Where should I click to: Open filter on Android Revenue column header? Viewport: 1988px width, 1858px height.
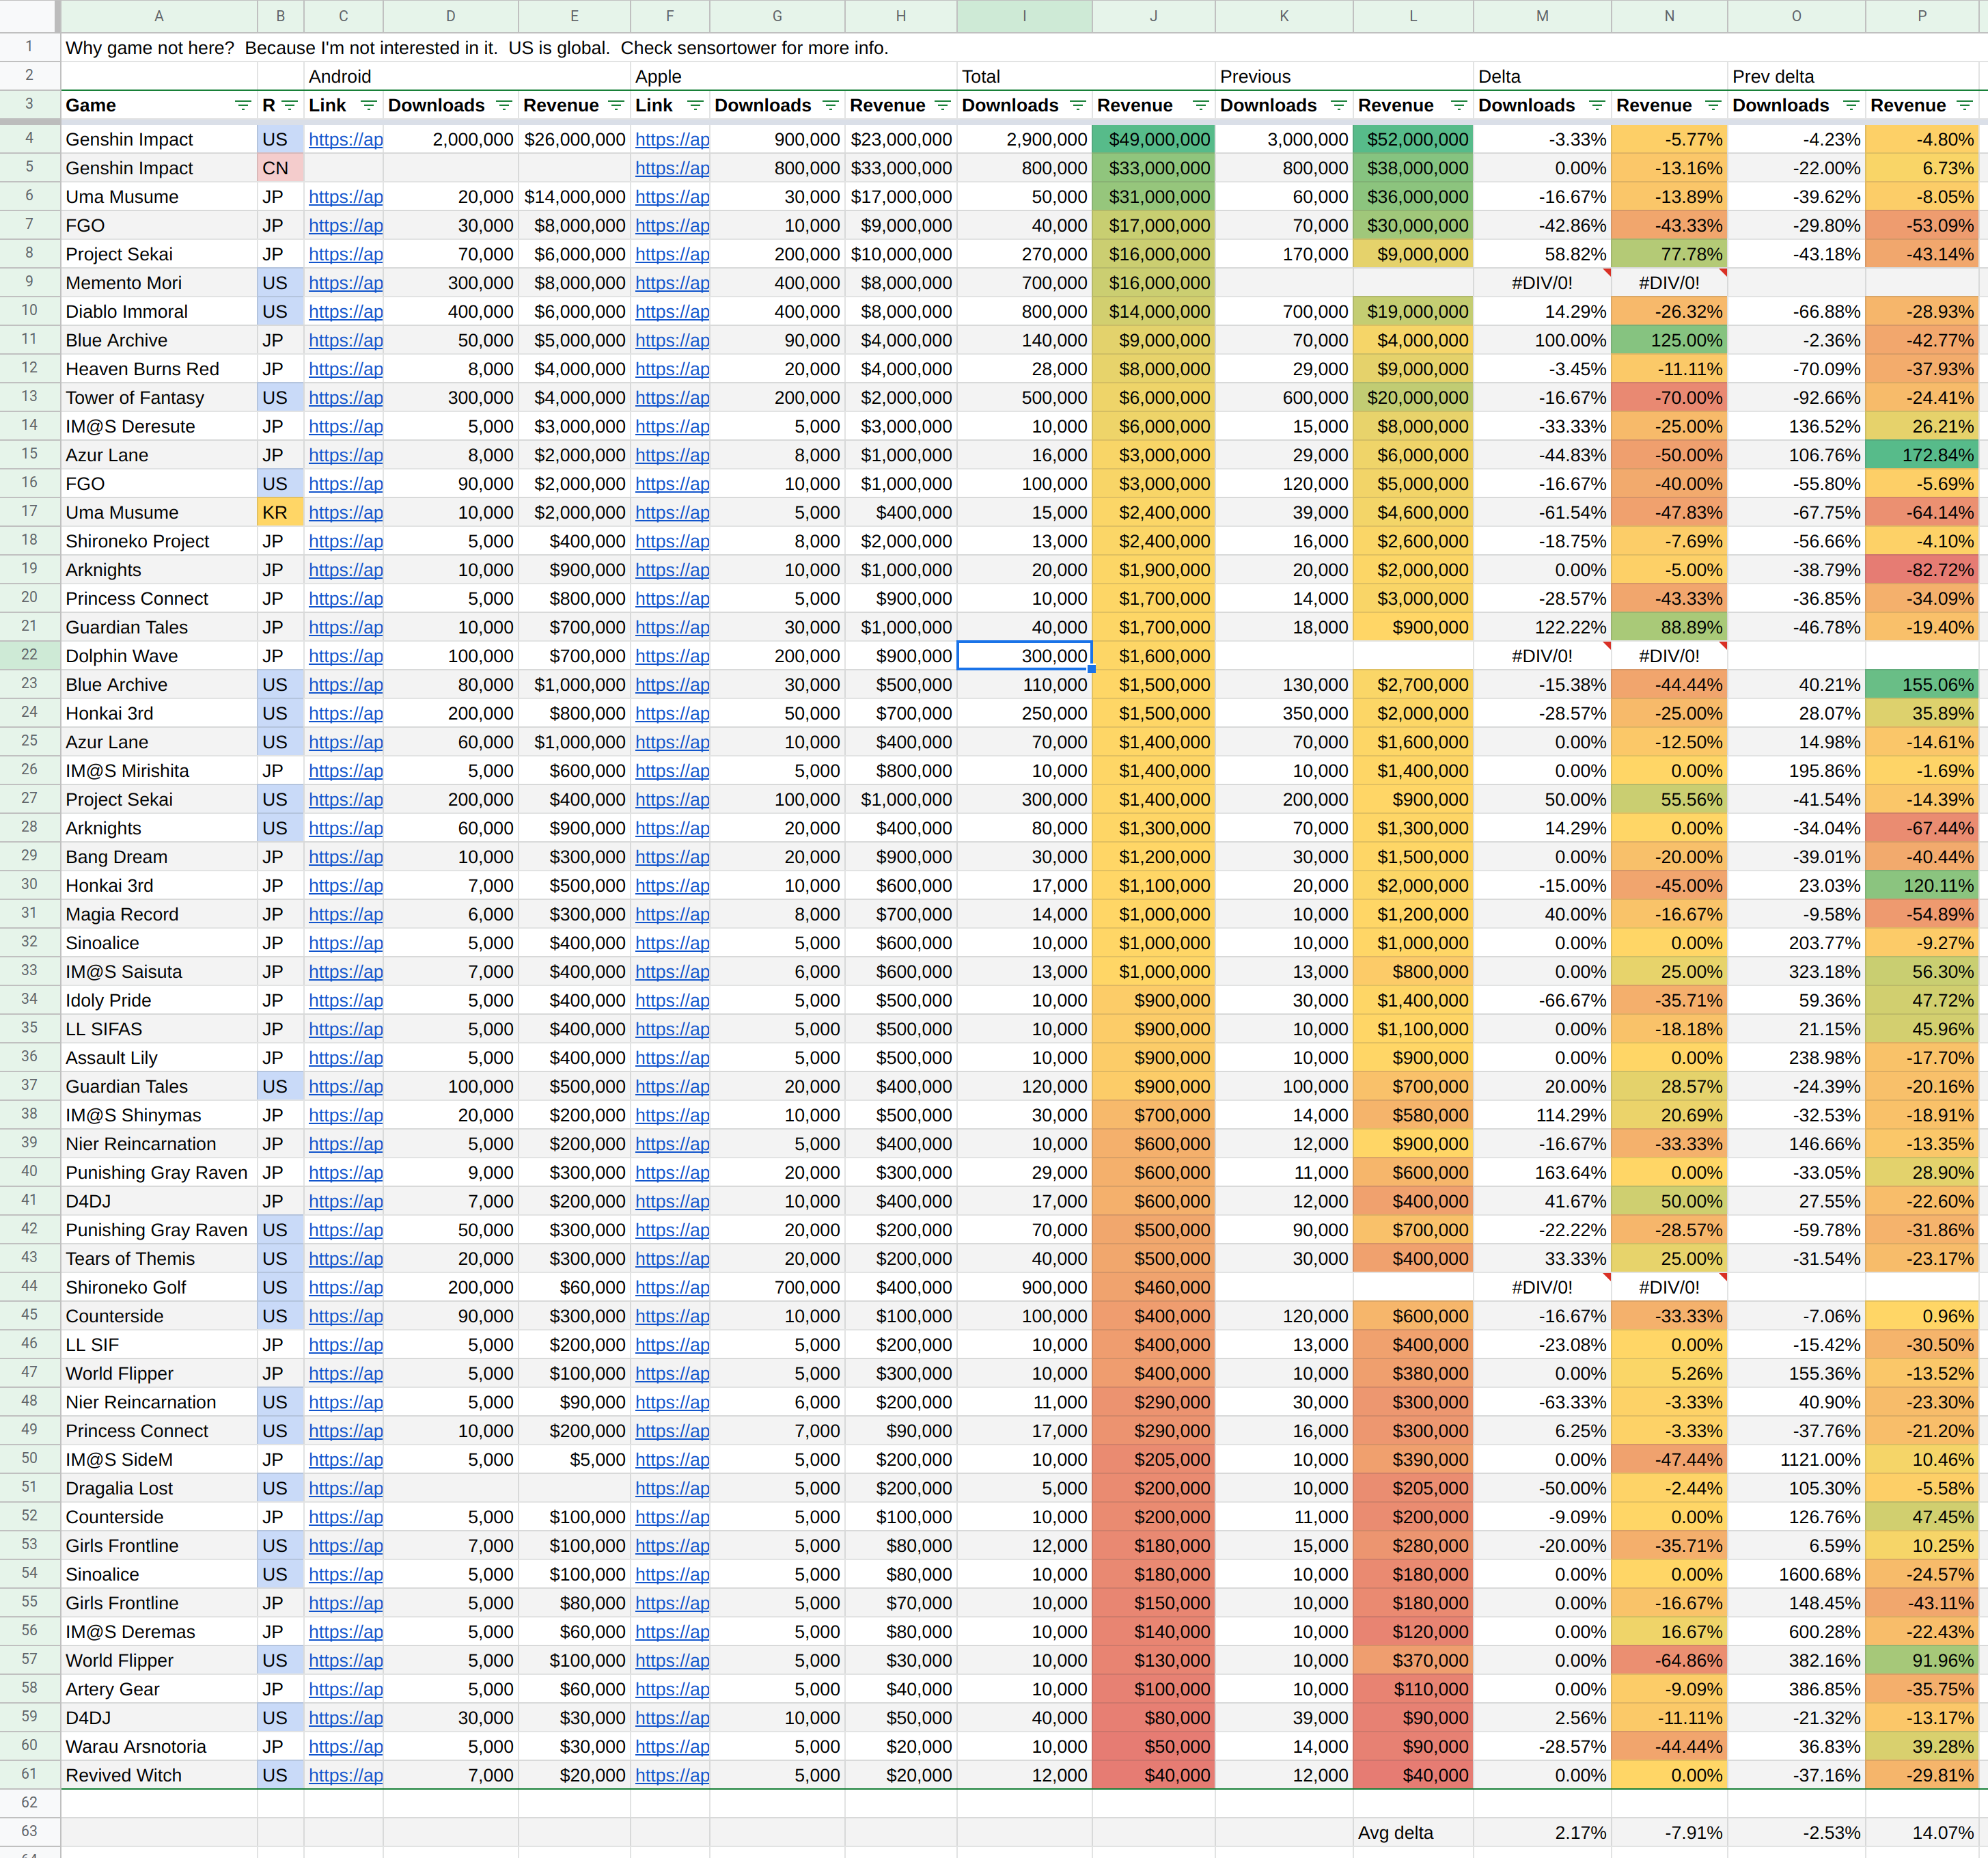point(616,106)
